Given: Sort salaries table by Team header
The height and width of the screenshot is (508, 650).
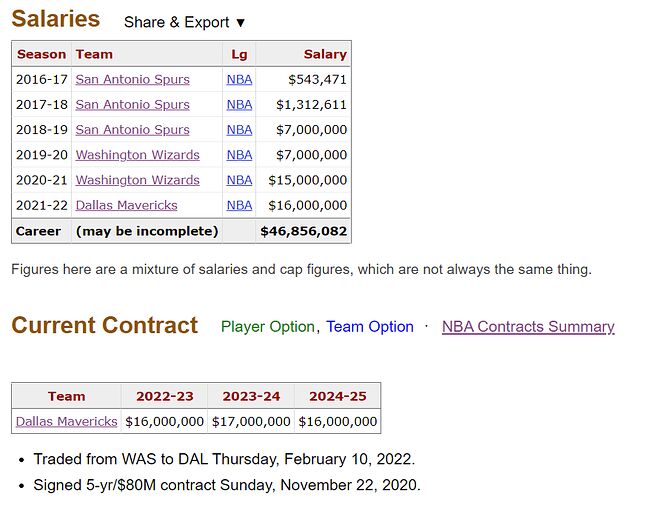Looking at the screenshot, I should click(x=147, y=54).
